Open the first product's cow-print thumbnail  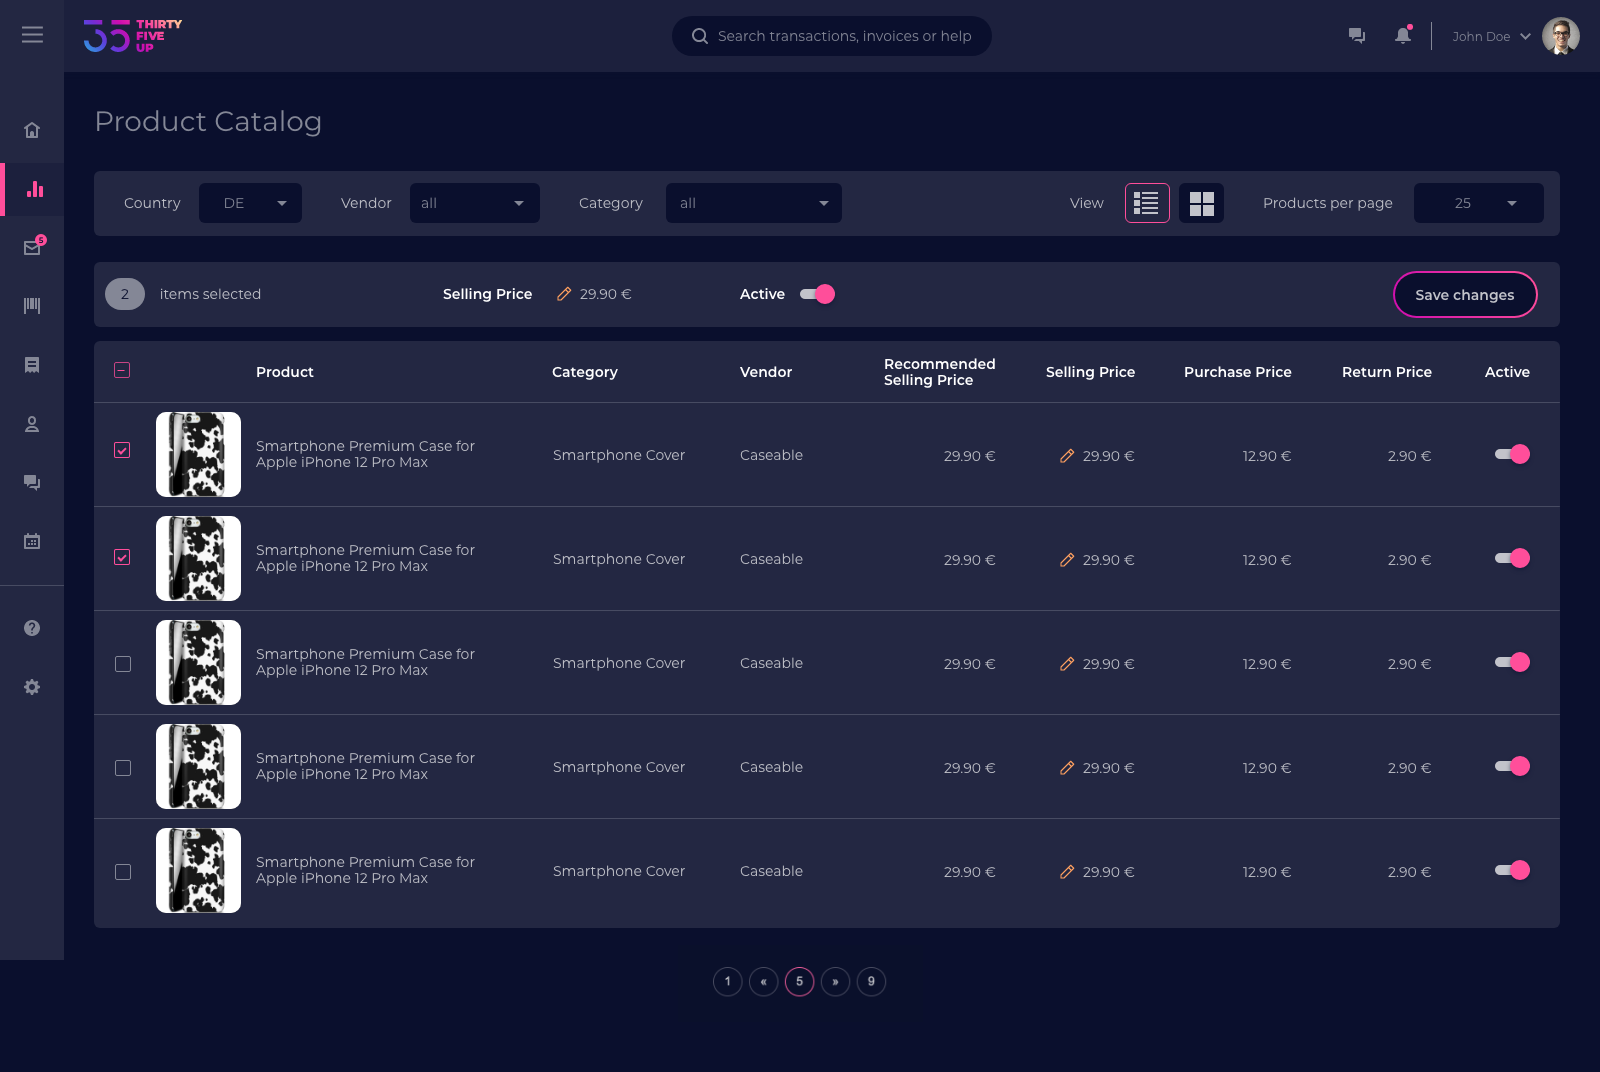coord(198,454)
